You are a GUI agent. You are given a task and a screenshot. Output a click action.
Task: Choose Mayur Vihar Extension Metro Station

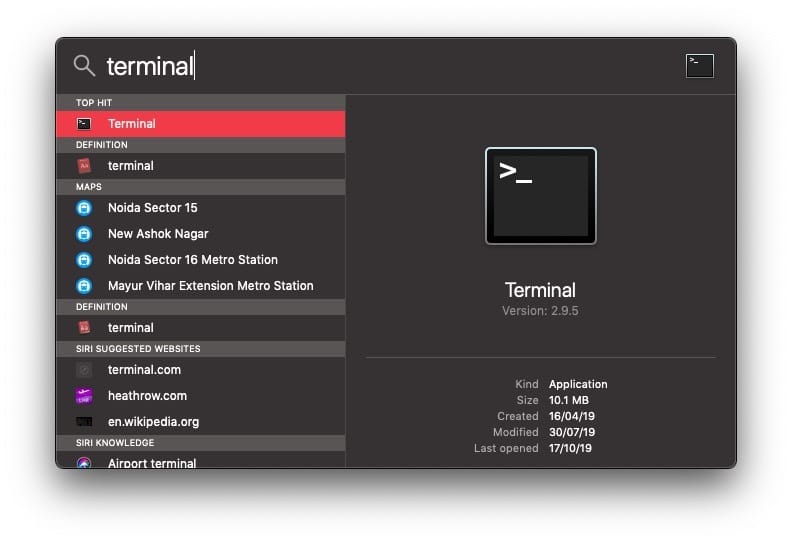click(x=210, y=286)
